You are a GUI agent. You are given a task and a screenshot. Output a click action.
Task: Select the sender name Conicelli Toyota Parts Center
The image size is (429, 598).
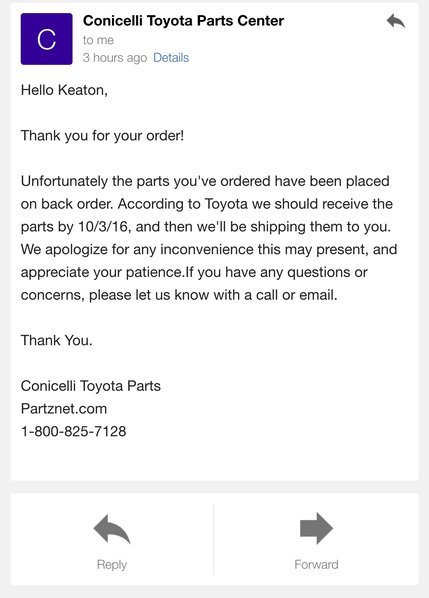click(x=183, y=21)
